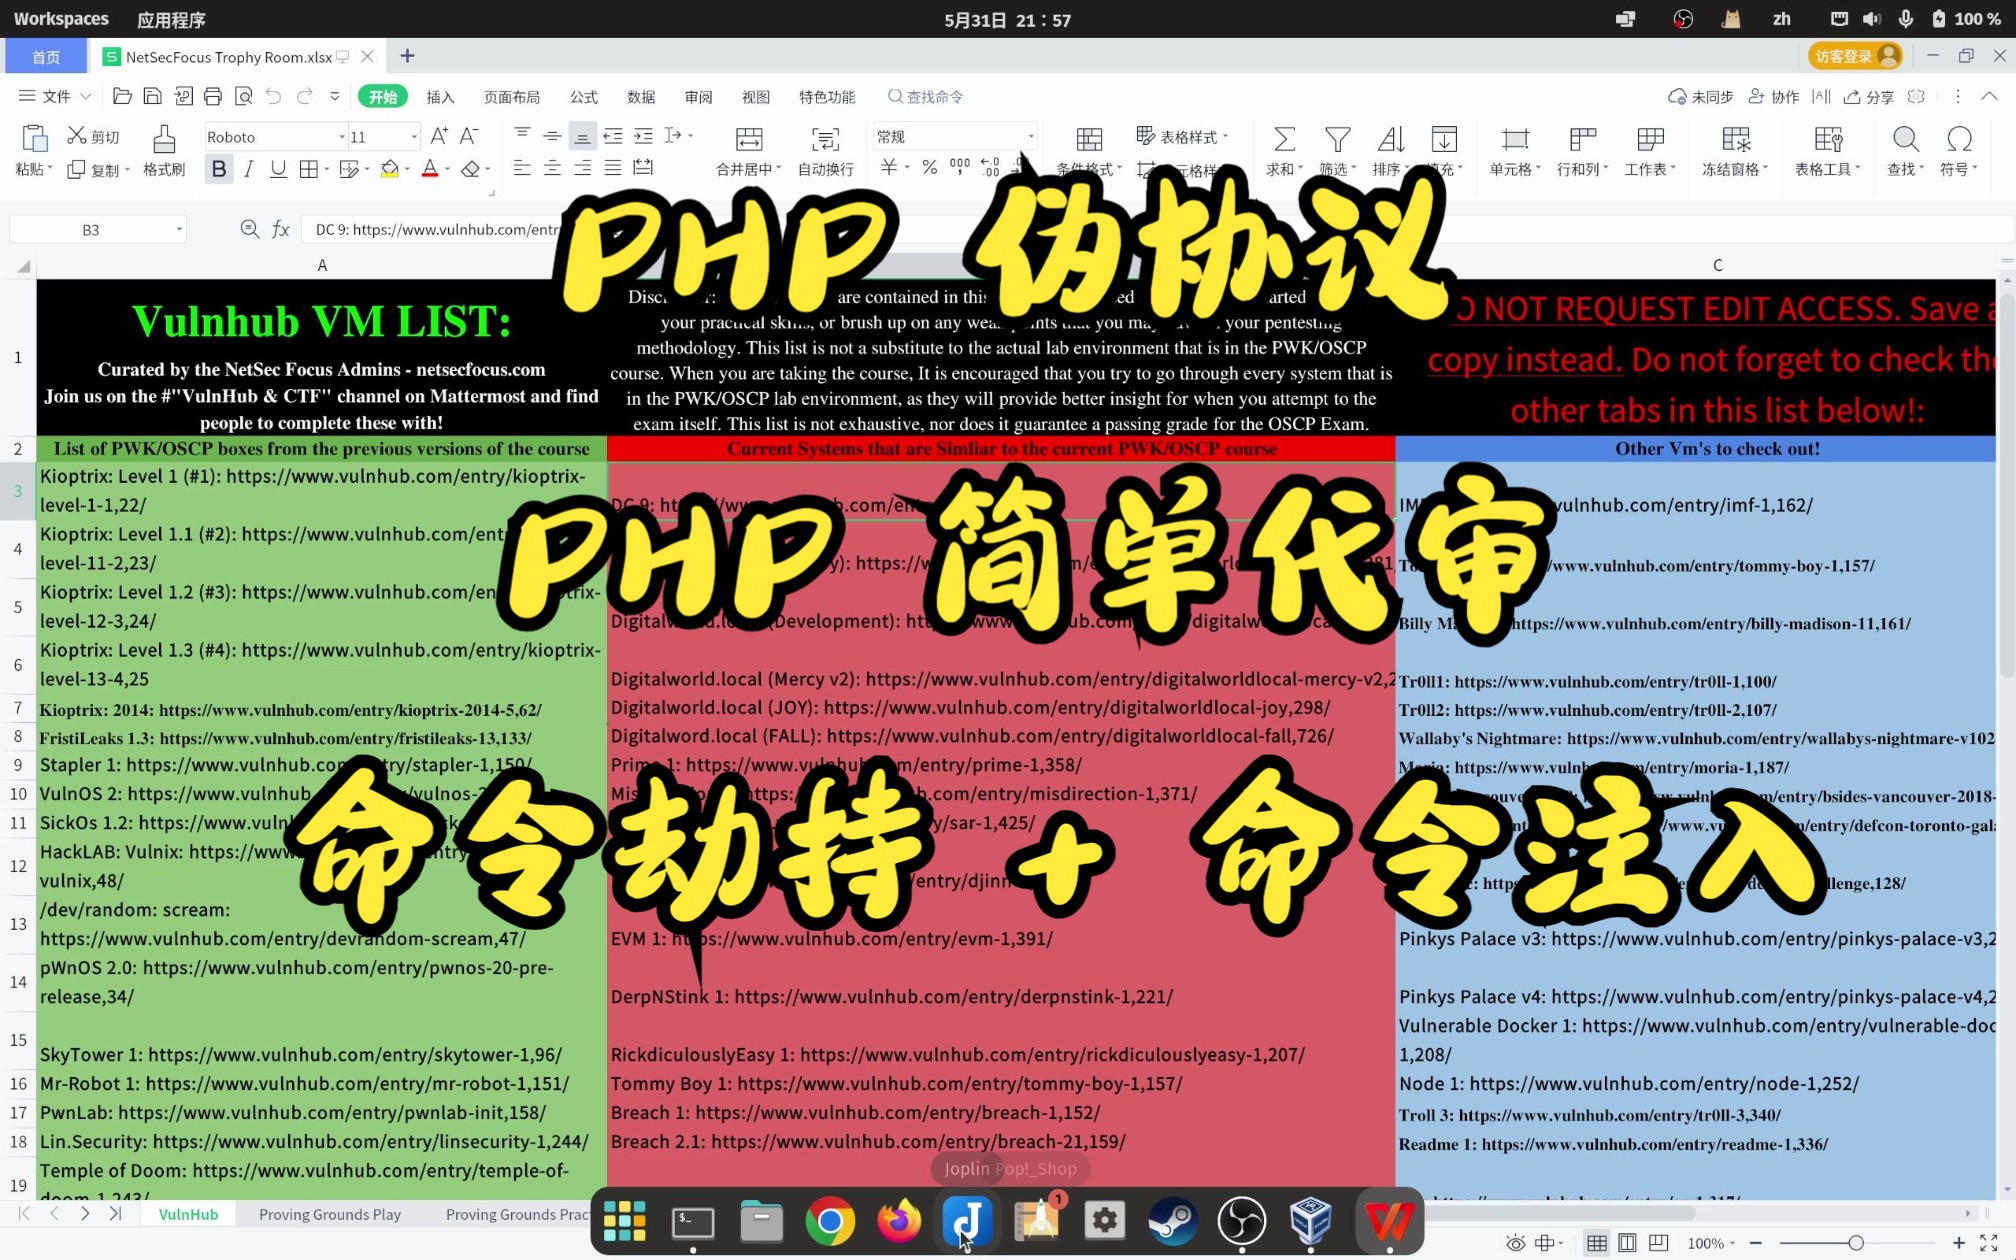Open the number format 常规 dropdown
Viewport: 2016px width, 1260px height.
(x=1030, y=137)
